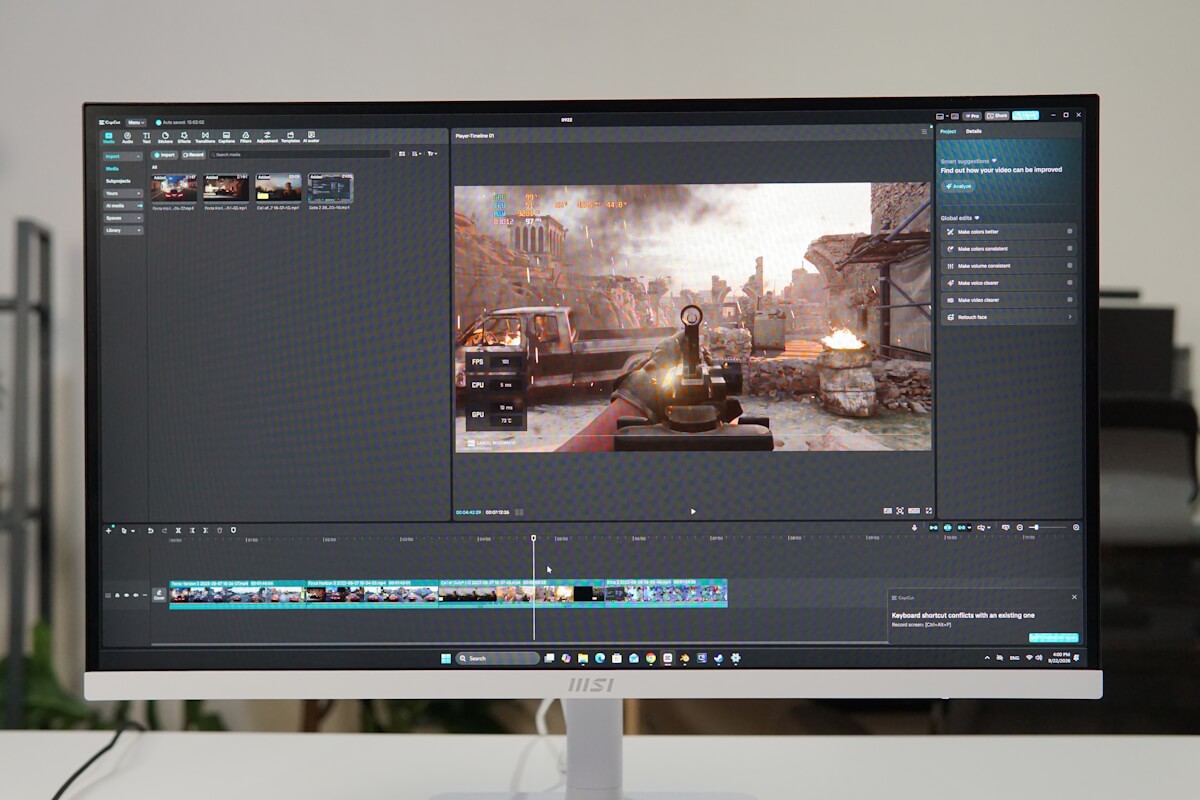Viewport: 1200px width, 800px height.
Task: Open the Text panel
Action: [x=146, y=137]
